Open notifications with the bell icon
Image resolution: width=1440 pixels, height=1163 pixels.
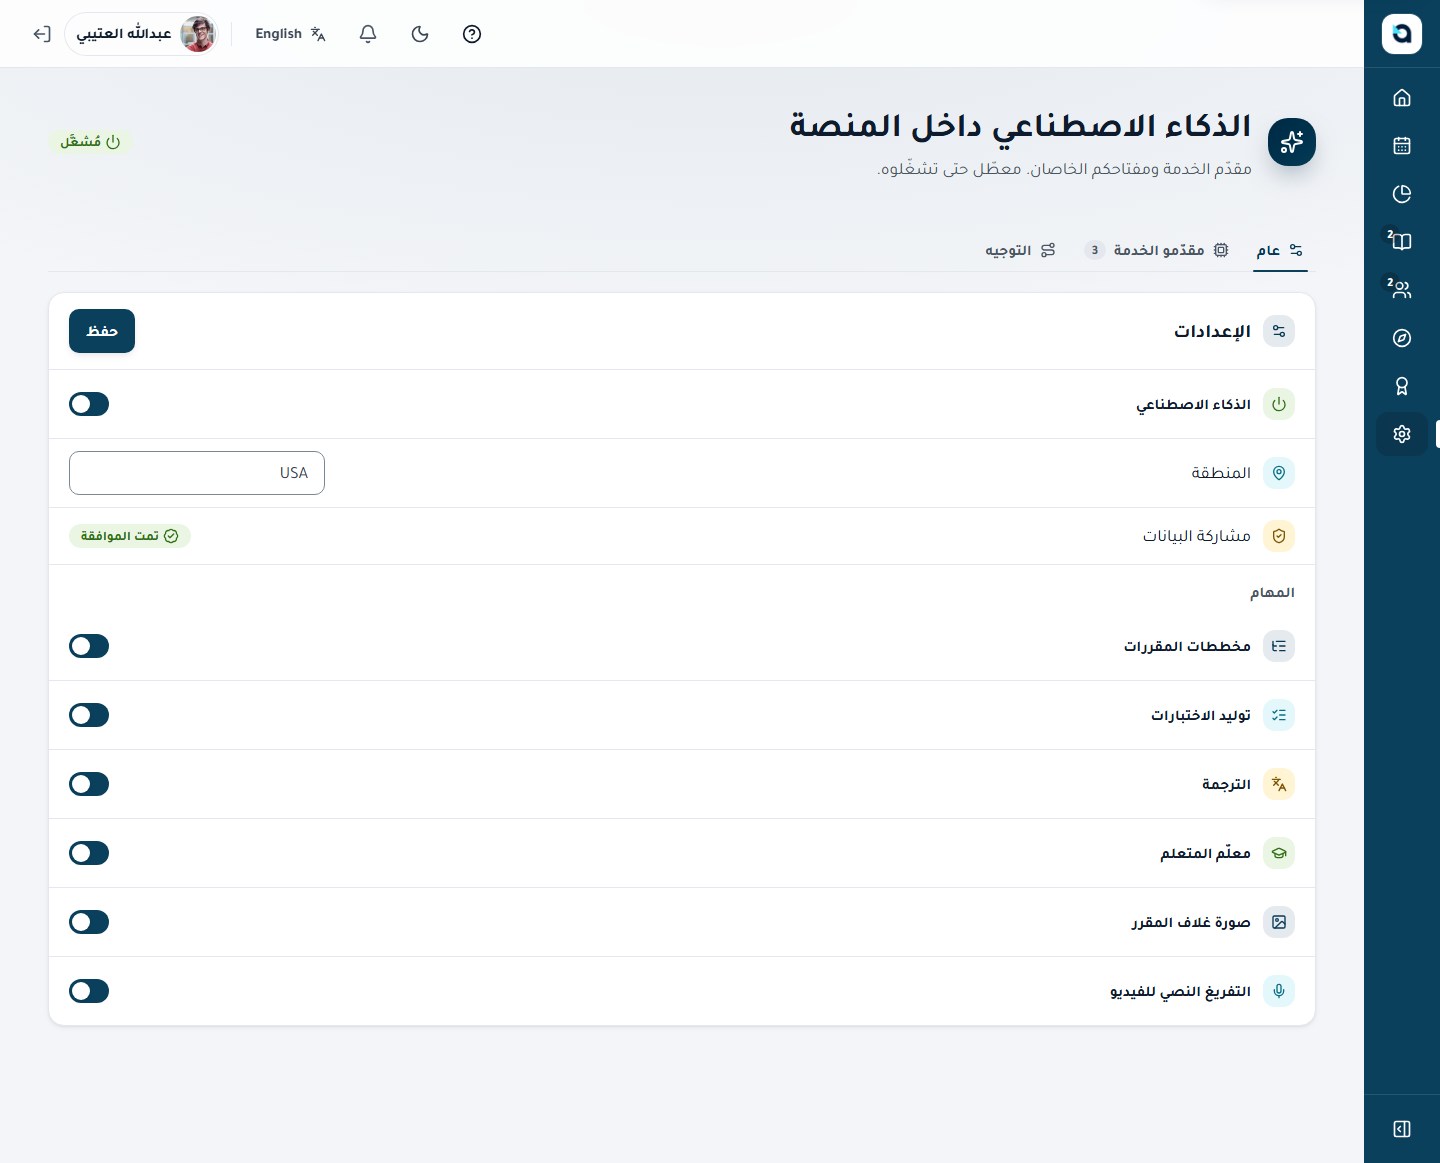368,34
